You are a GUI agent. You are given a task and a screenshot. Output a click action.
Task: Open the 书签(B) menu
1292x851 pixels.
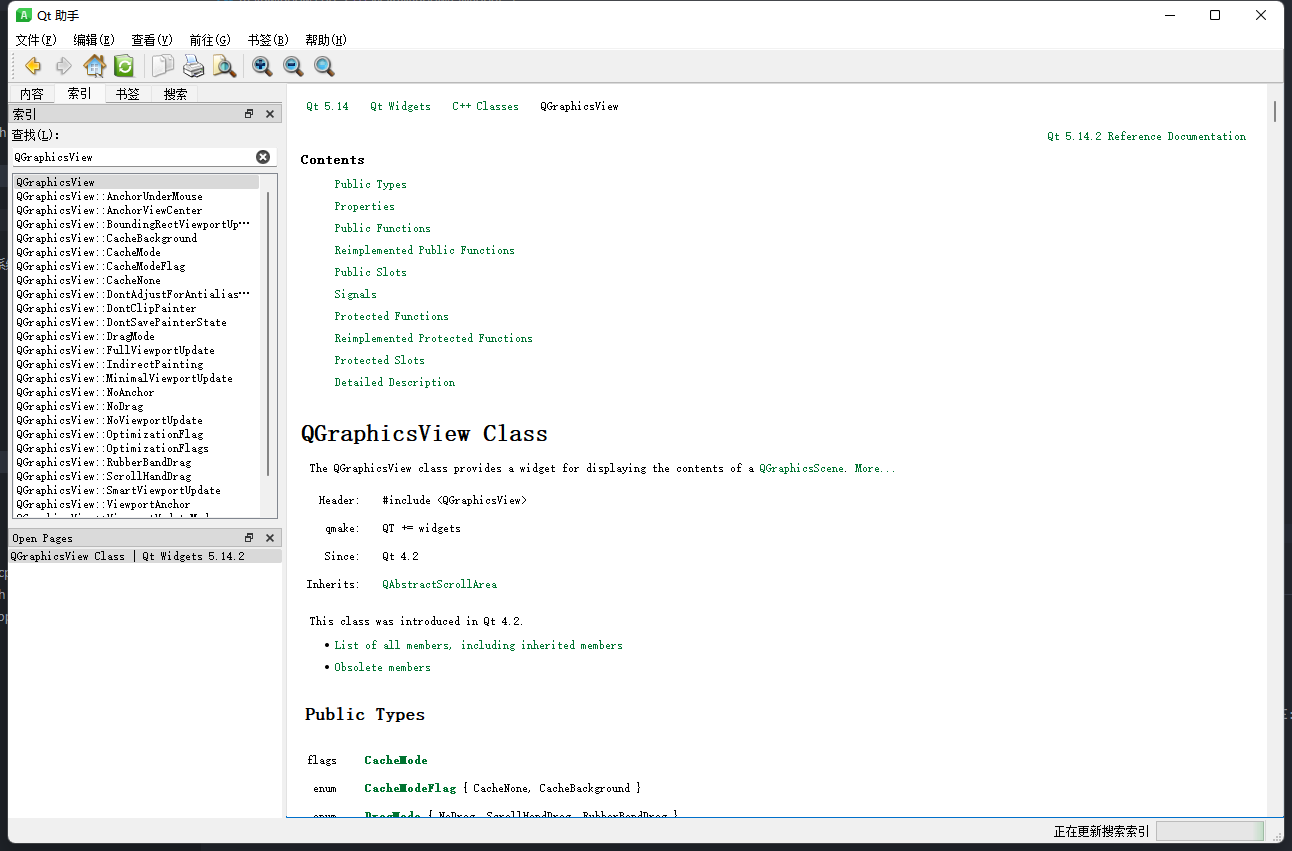[268, 40]
